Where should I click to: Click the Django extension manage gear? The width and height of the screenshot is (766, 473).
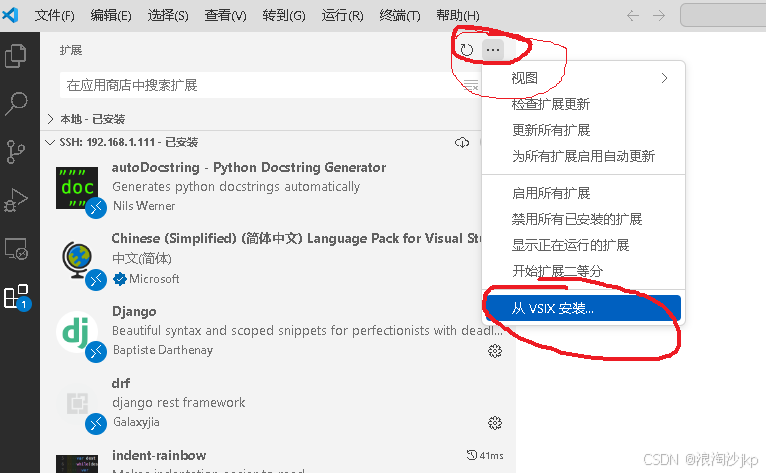click(495, 350)
